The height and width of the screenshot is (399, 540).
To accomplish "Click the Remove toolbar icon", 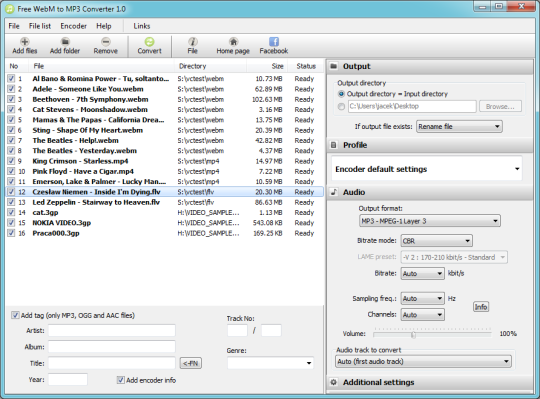I will coord(106,42).
